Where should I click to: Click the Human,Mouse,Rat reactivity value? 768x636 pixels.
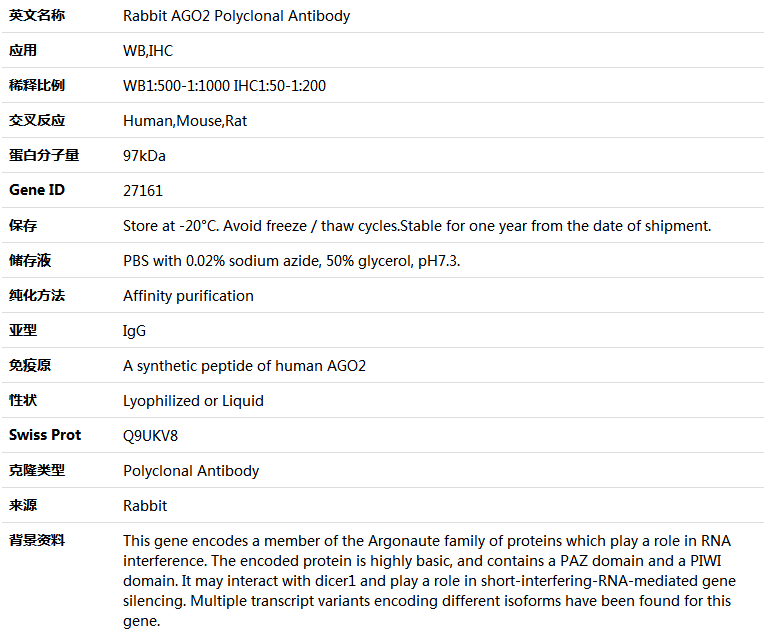click(185, 121)
